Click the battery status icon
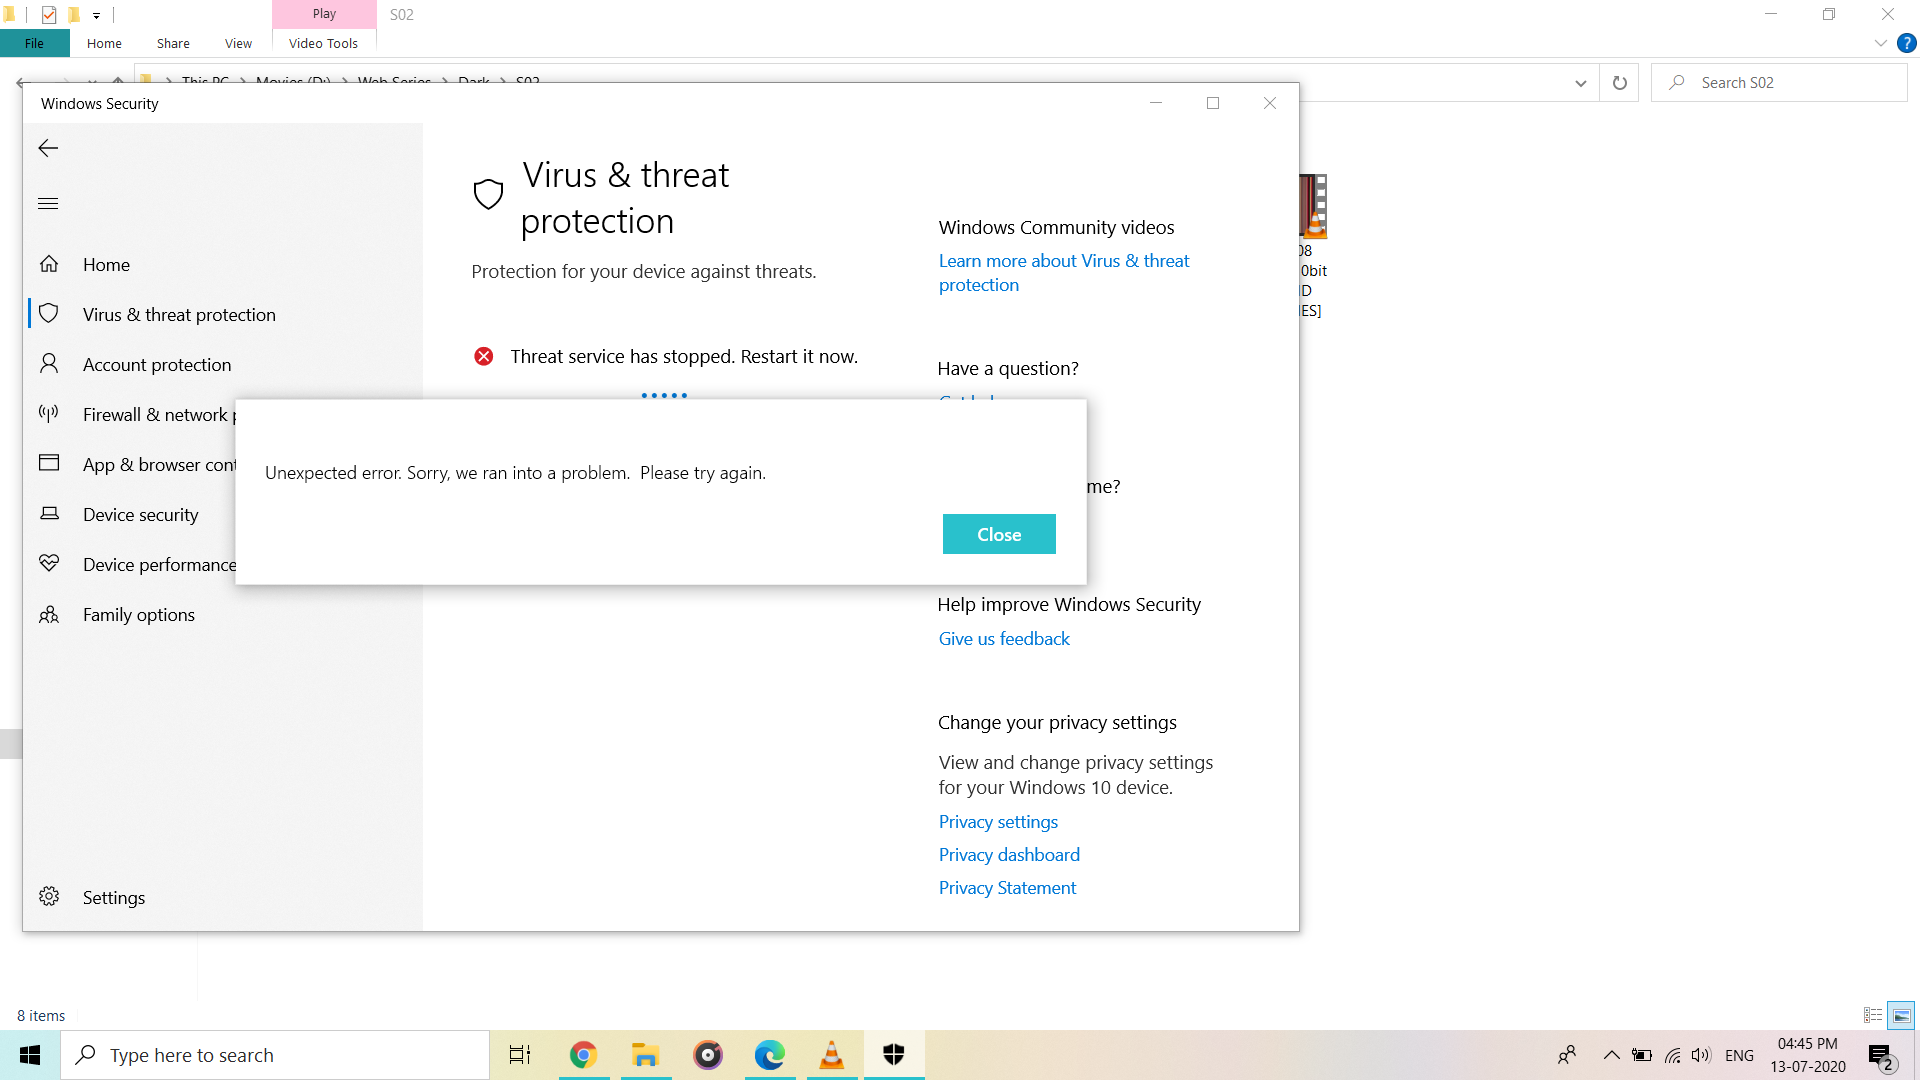This screenshot has height=1080, width=1920. pos(1642,1055)
